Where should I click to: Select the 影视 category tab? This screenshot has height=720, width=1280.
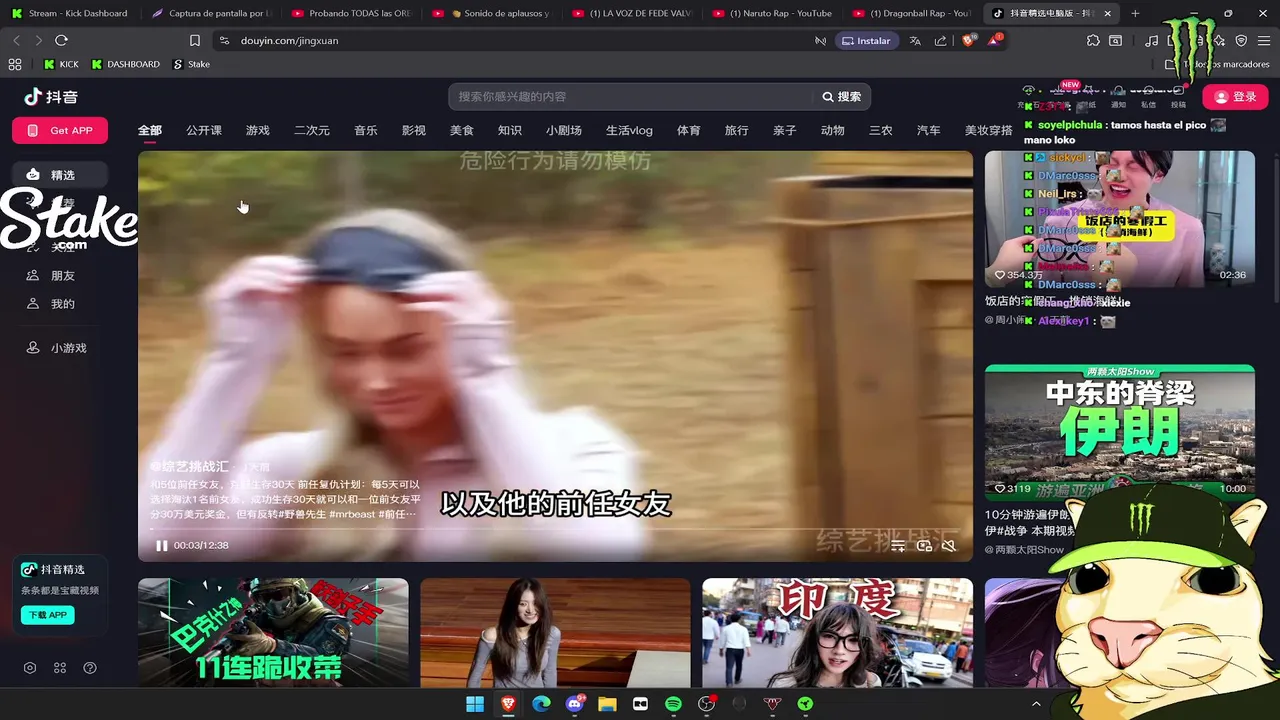click(414, 130)
